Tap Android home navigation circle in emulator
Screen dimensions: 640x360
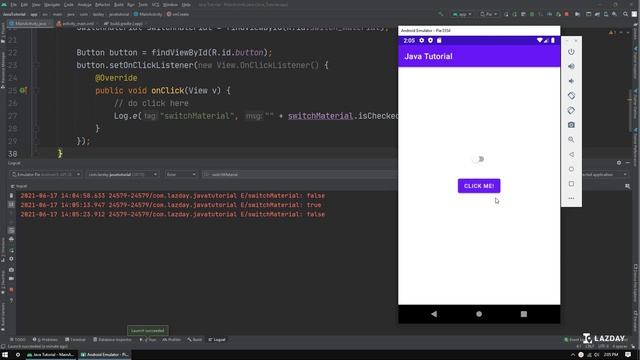(x=479, y=314)
